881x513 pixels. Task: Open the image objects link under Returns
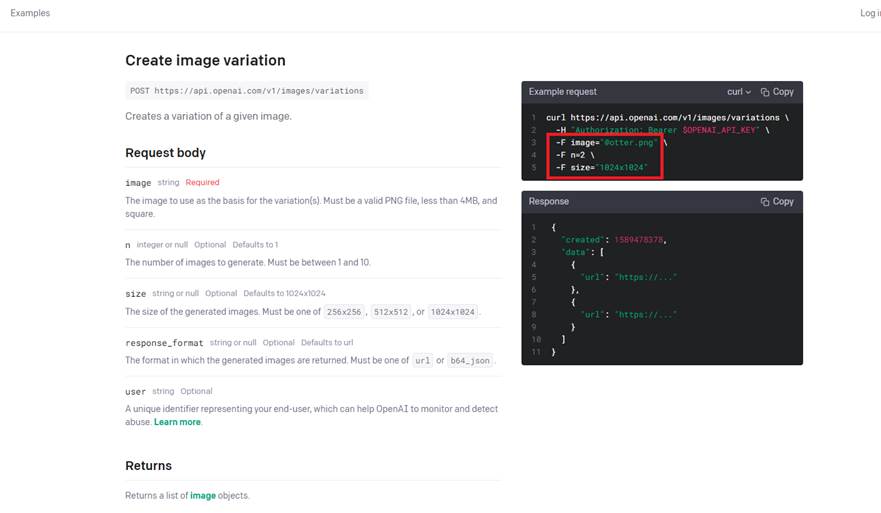203,496
